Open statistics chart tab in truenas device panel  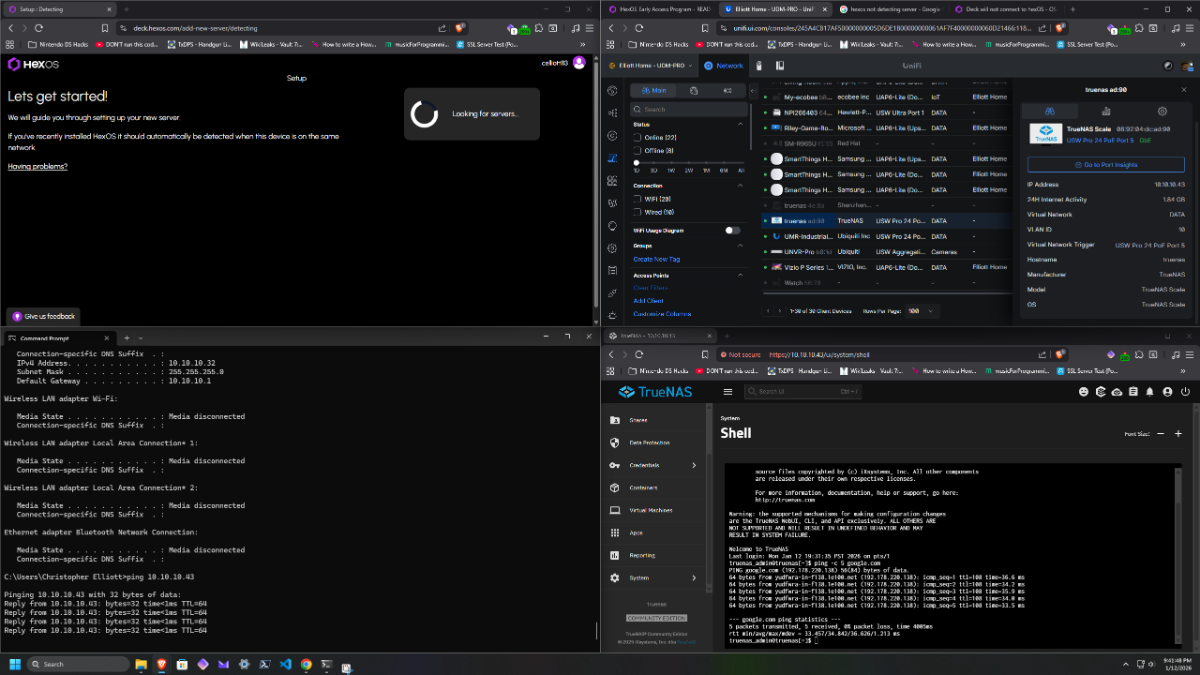[1106, 112]
